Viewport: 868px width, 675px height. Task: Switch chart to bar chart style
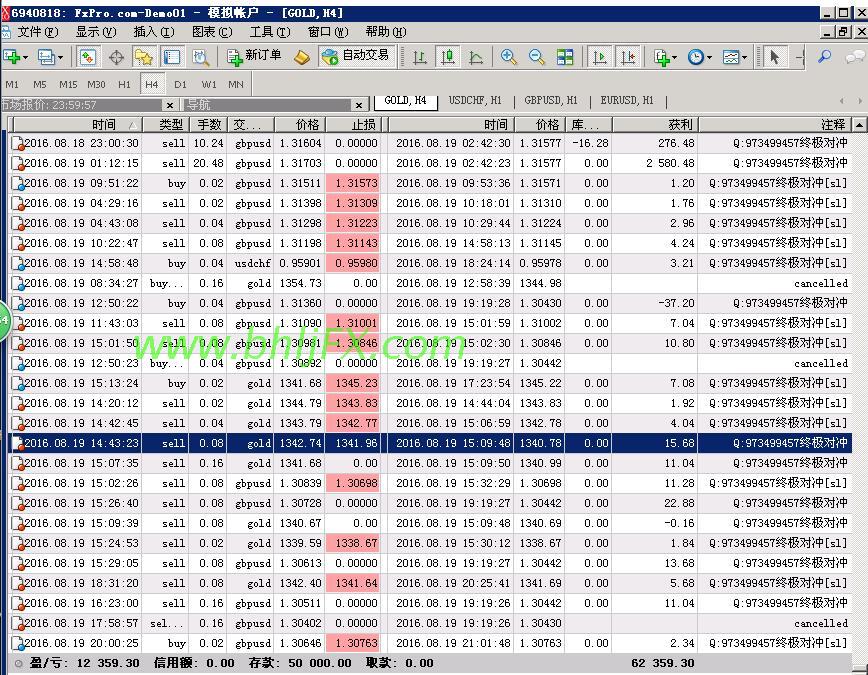coord(420,57)
